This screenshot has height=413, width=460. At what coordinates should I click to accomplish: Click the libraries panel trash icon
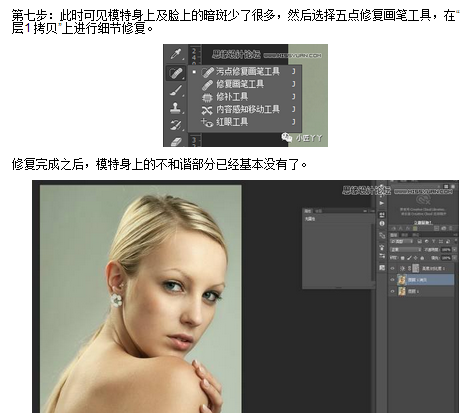[x=451, y=228]
